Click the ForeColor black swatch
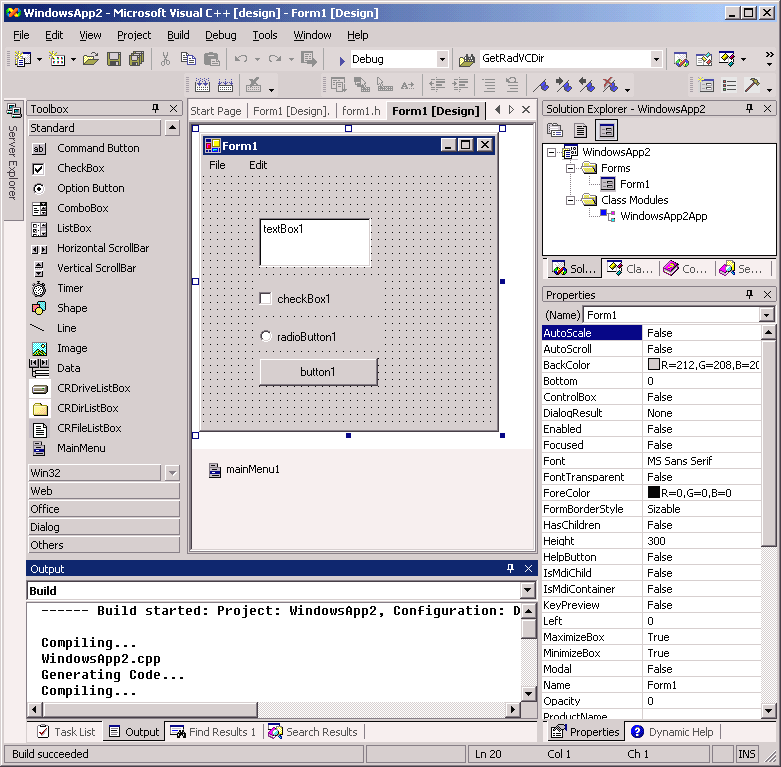 click(653, 493)
